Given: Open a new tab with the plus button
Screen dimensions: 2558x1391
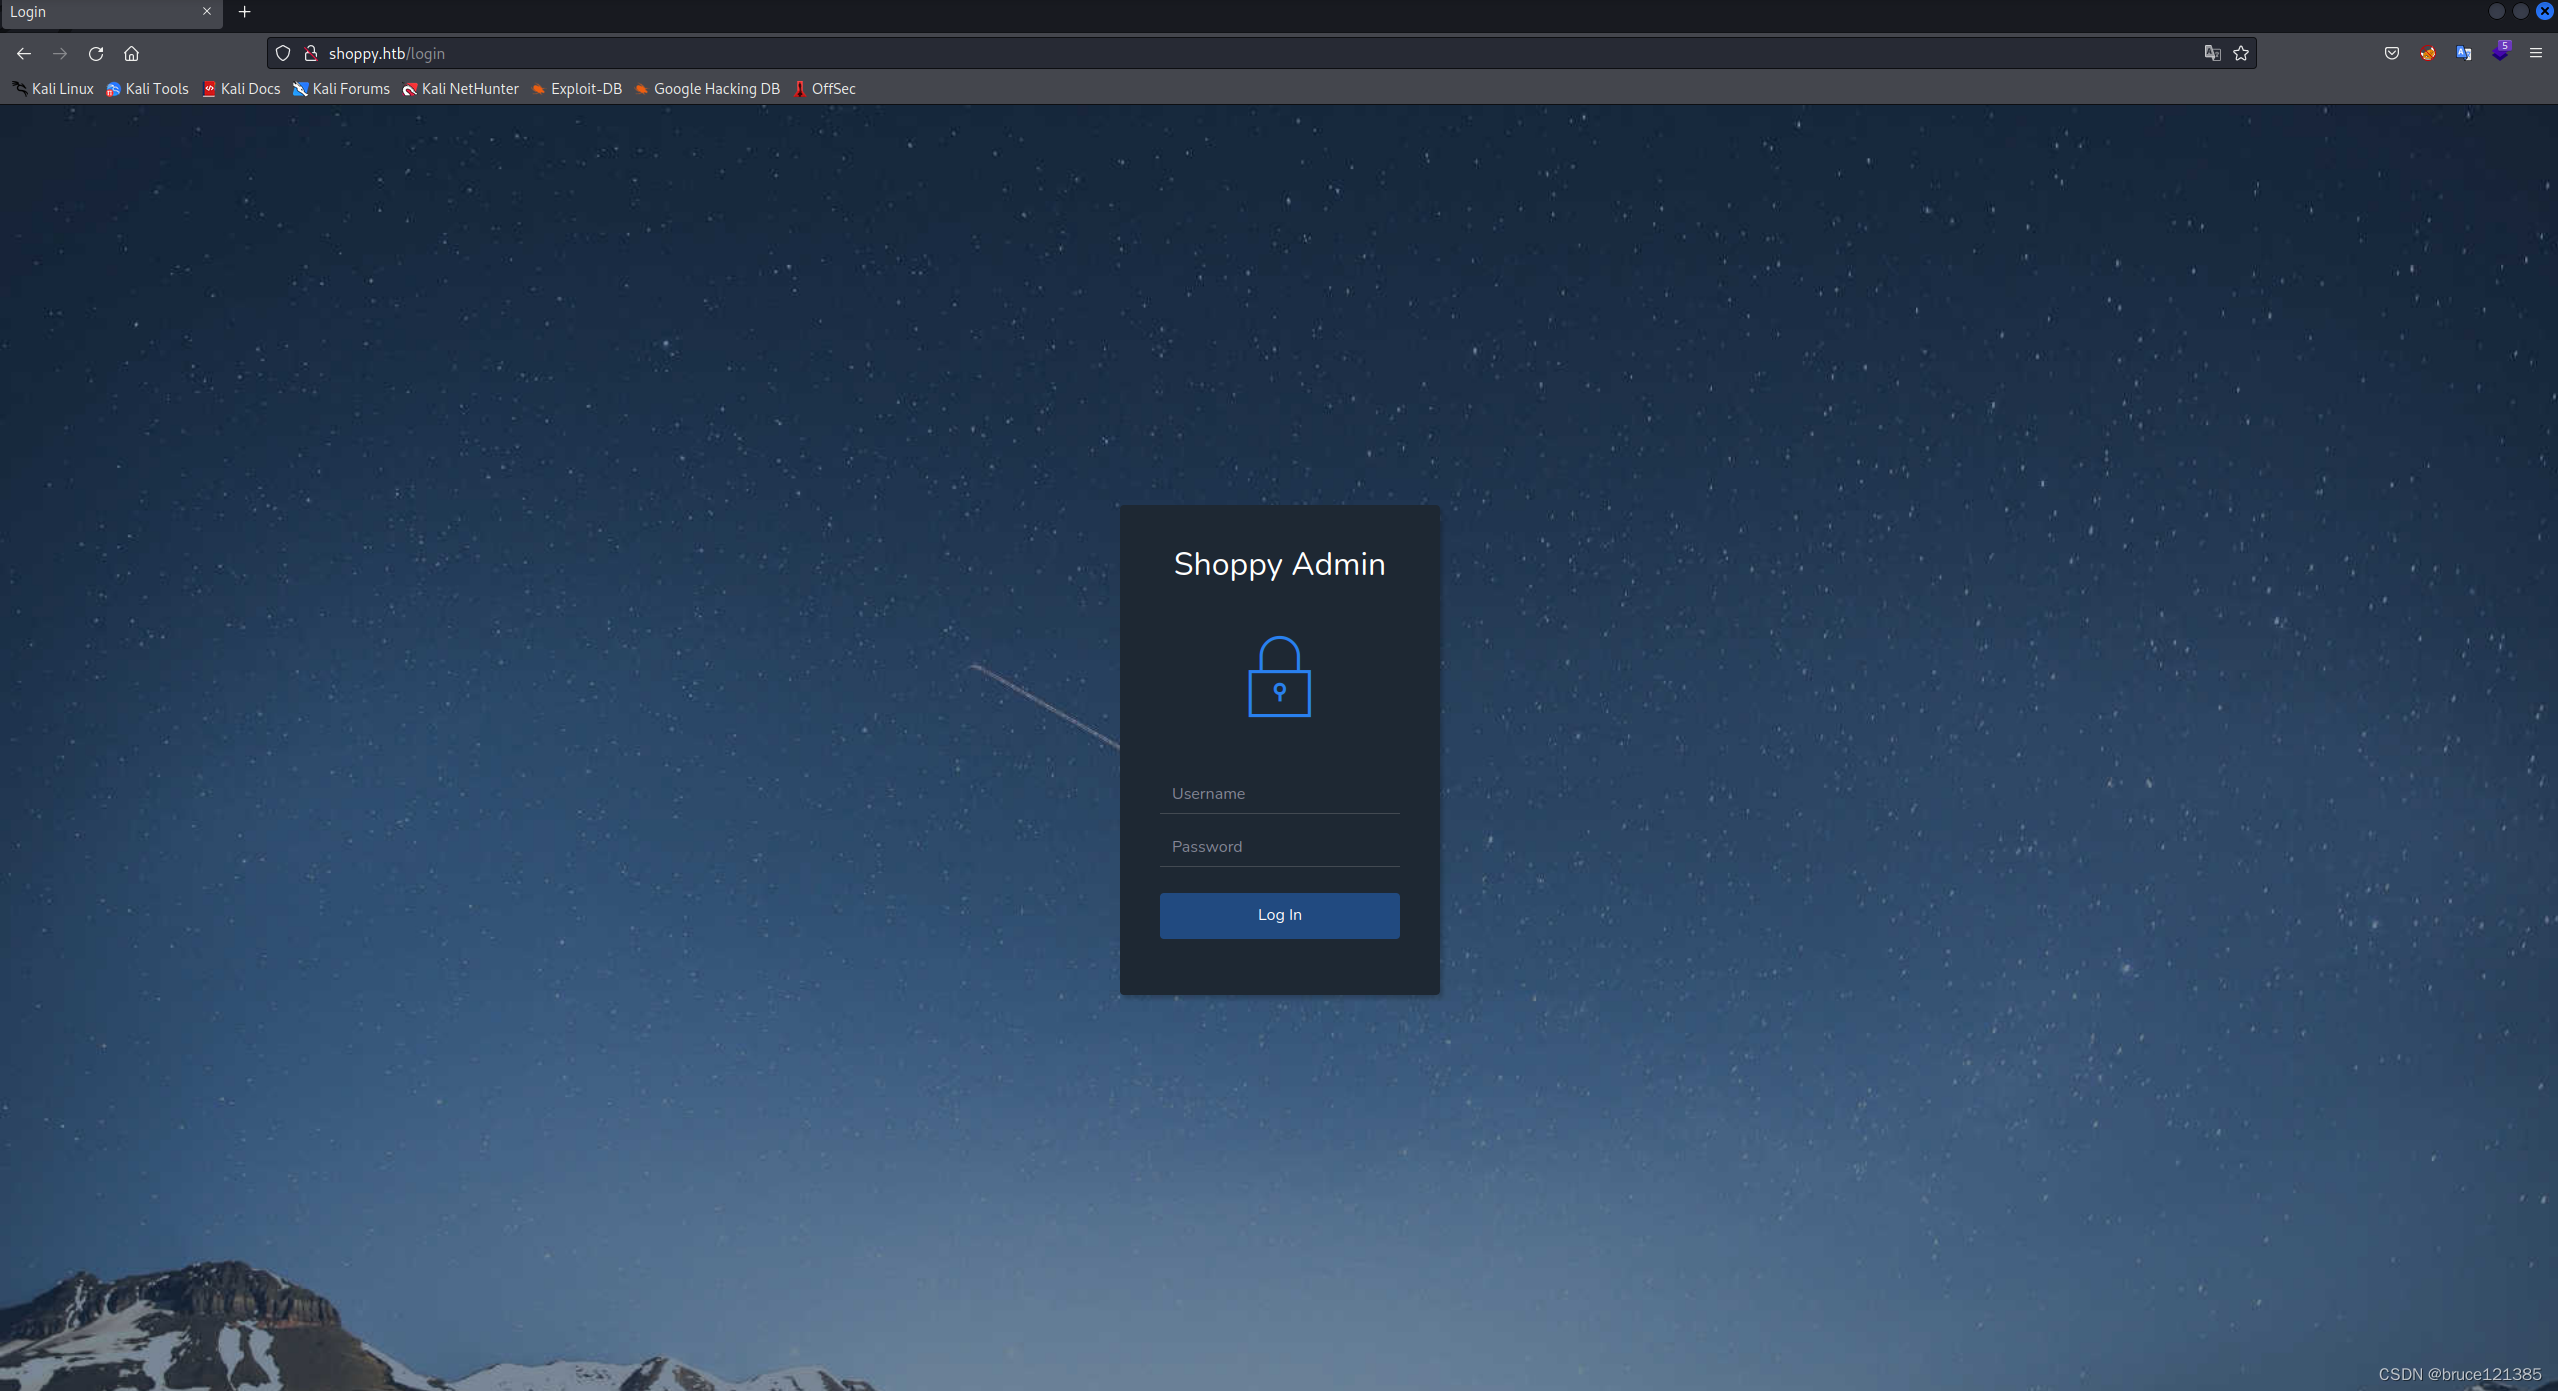Looking at the screenshot, I should click(244, 12).
